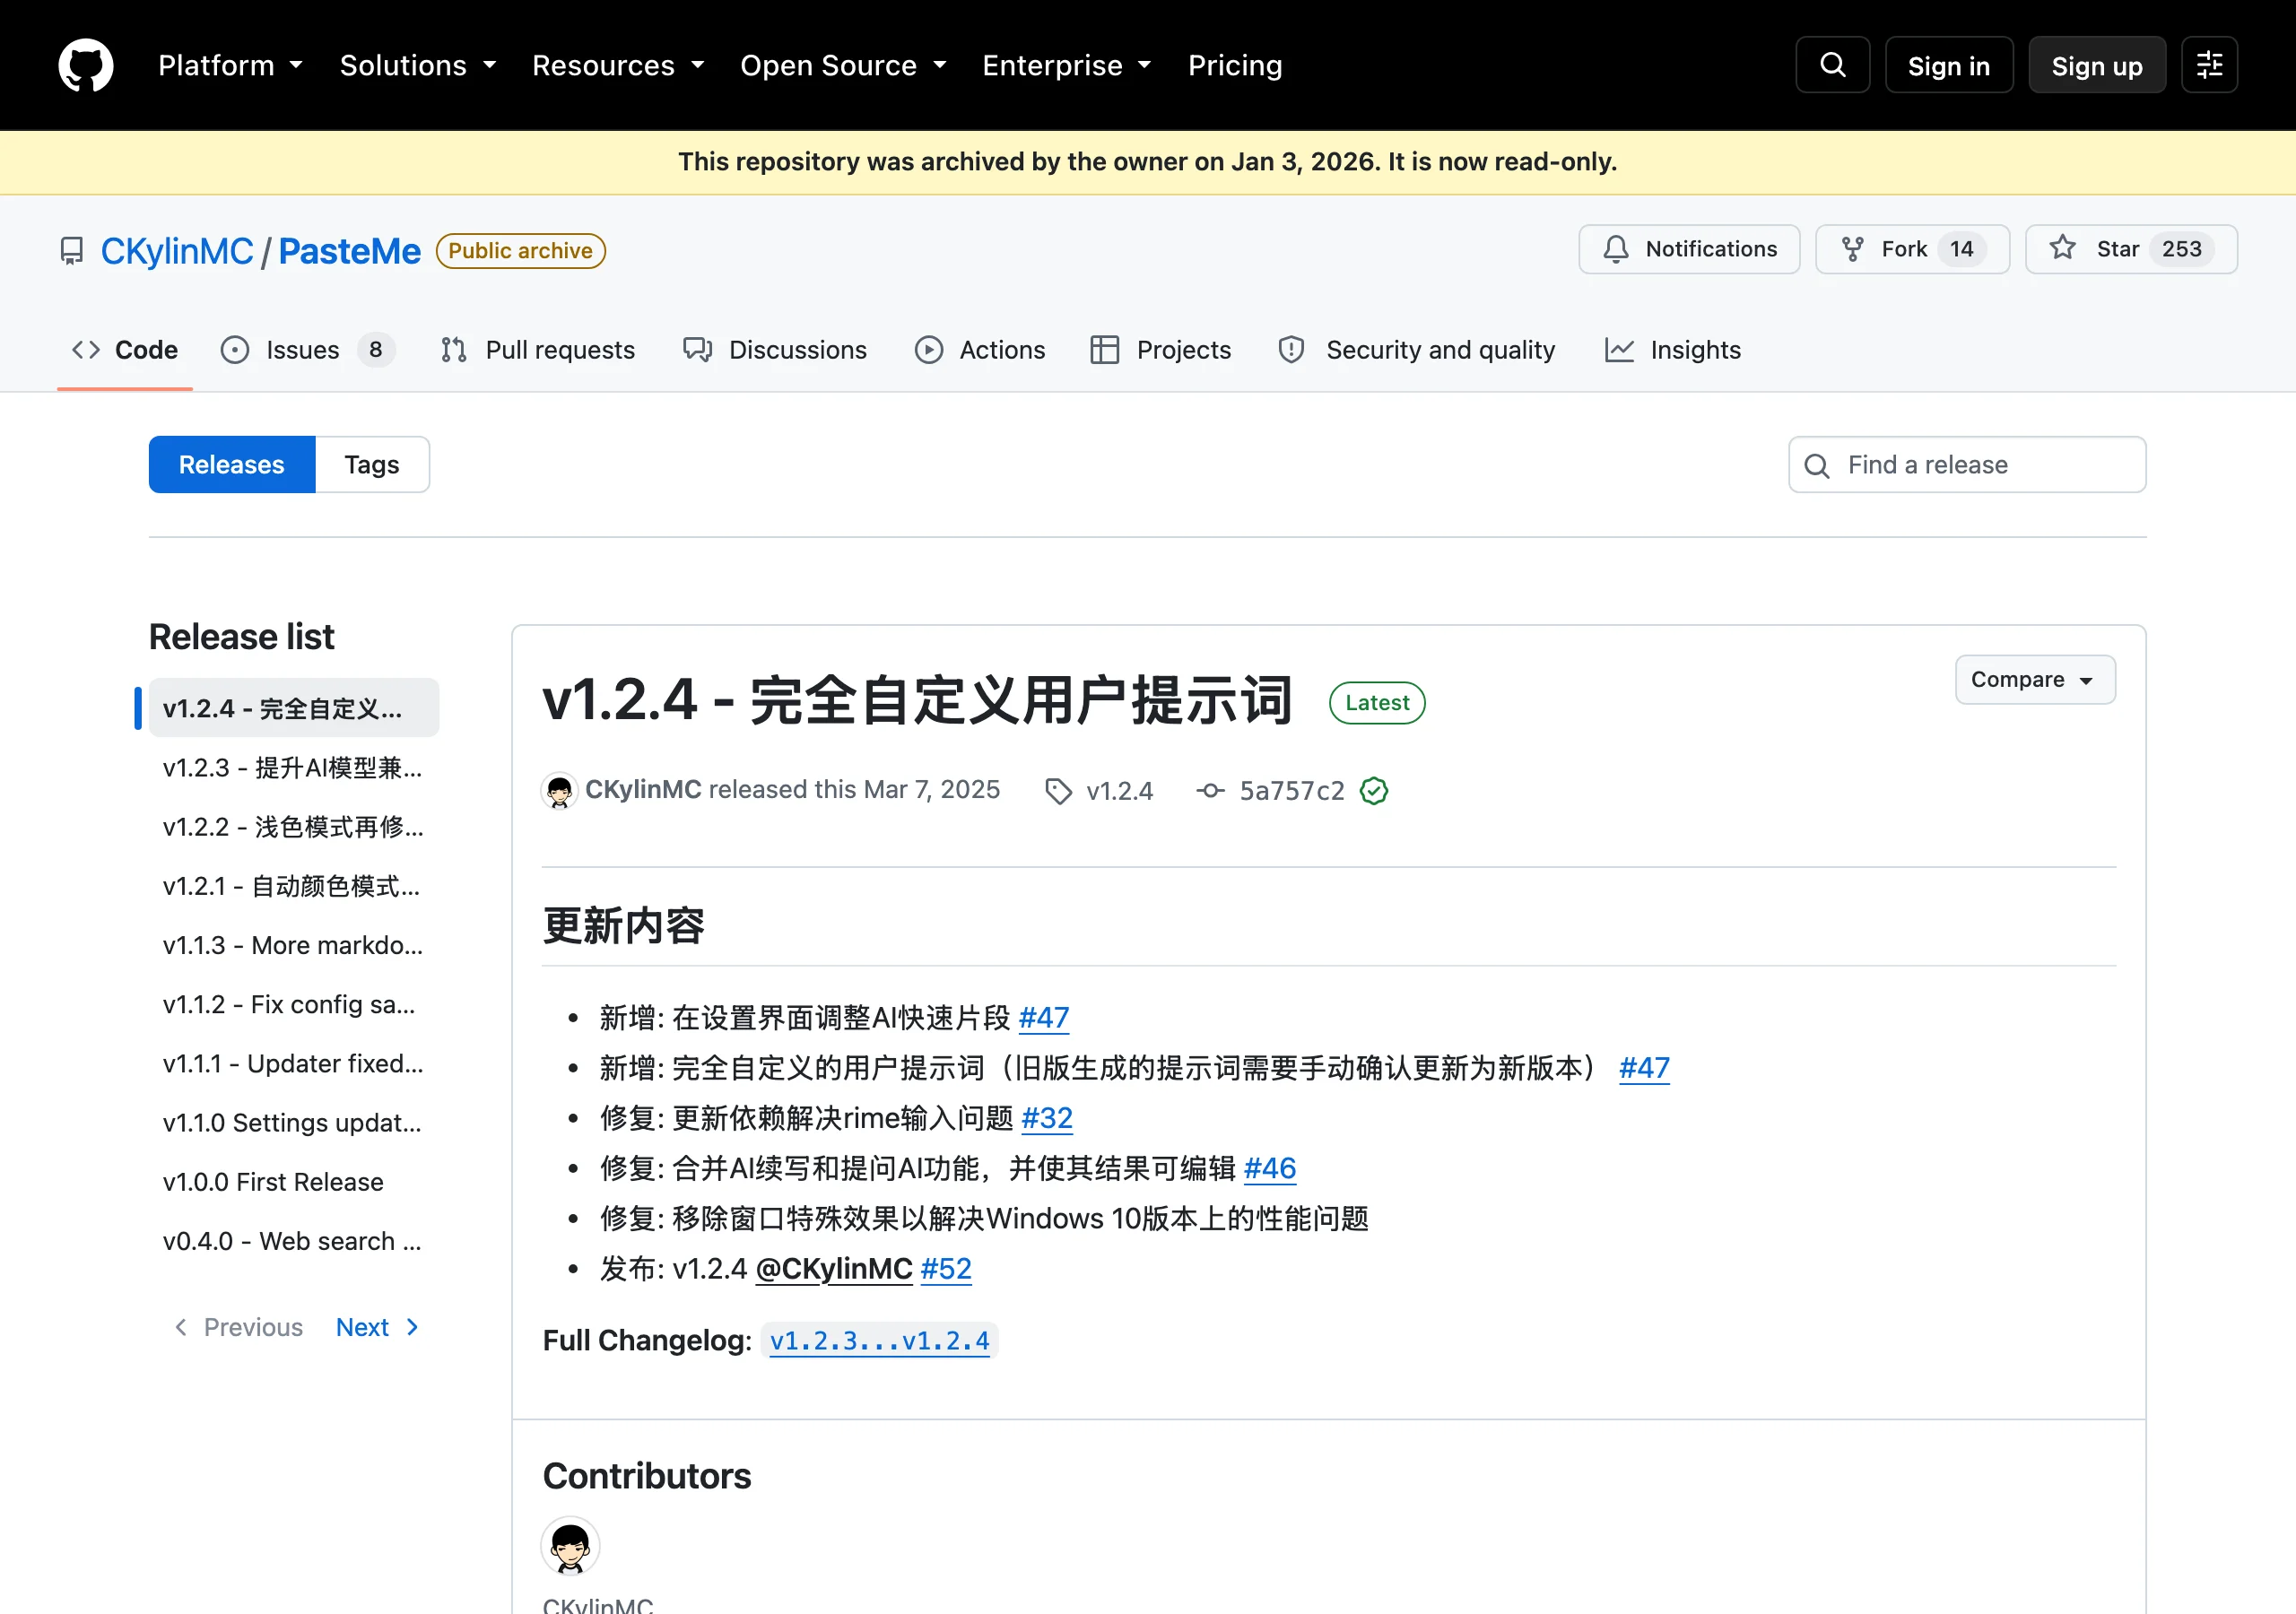2296x1614 pixels.
Task: Switch to the Issues tab
Action: pyautogui.click(x=308, y=350)
